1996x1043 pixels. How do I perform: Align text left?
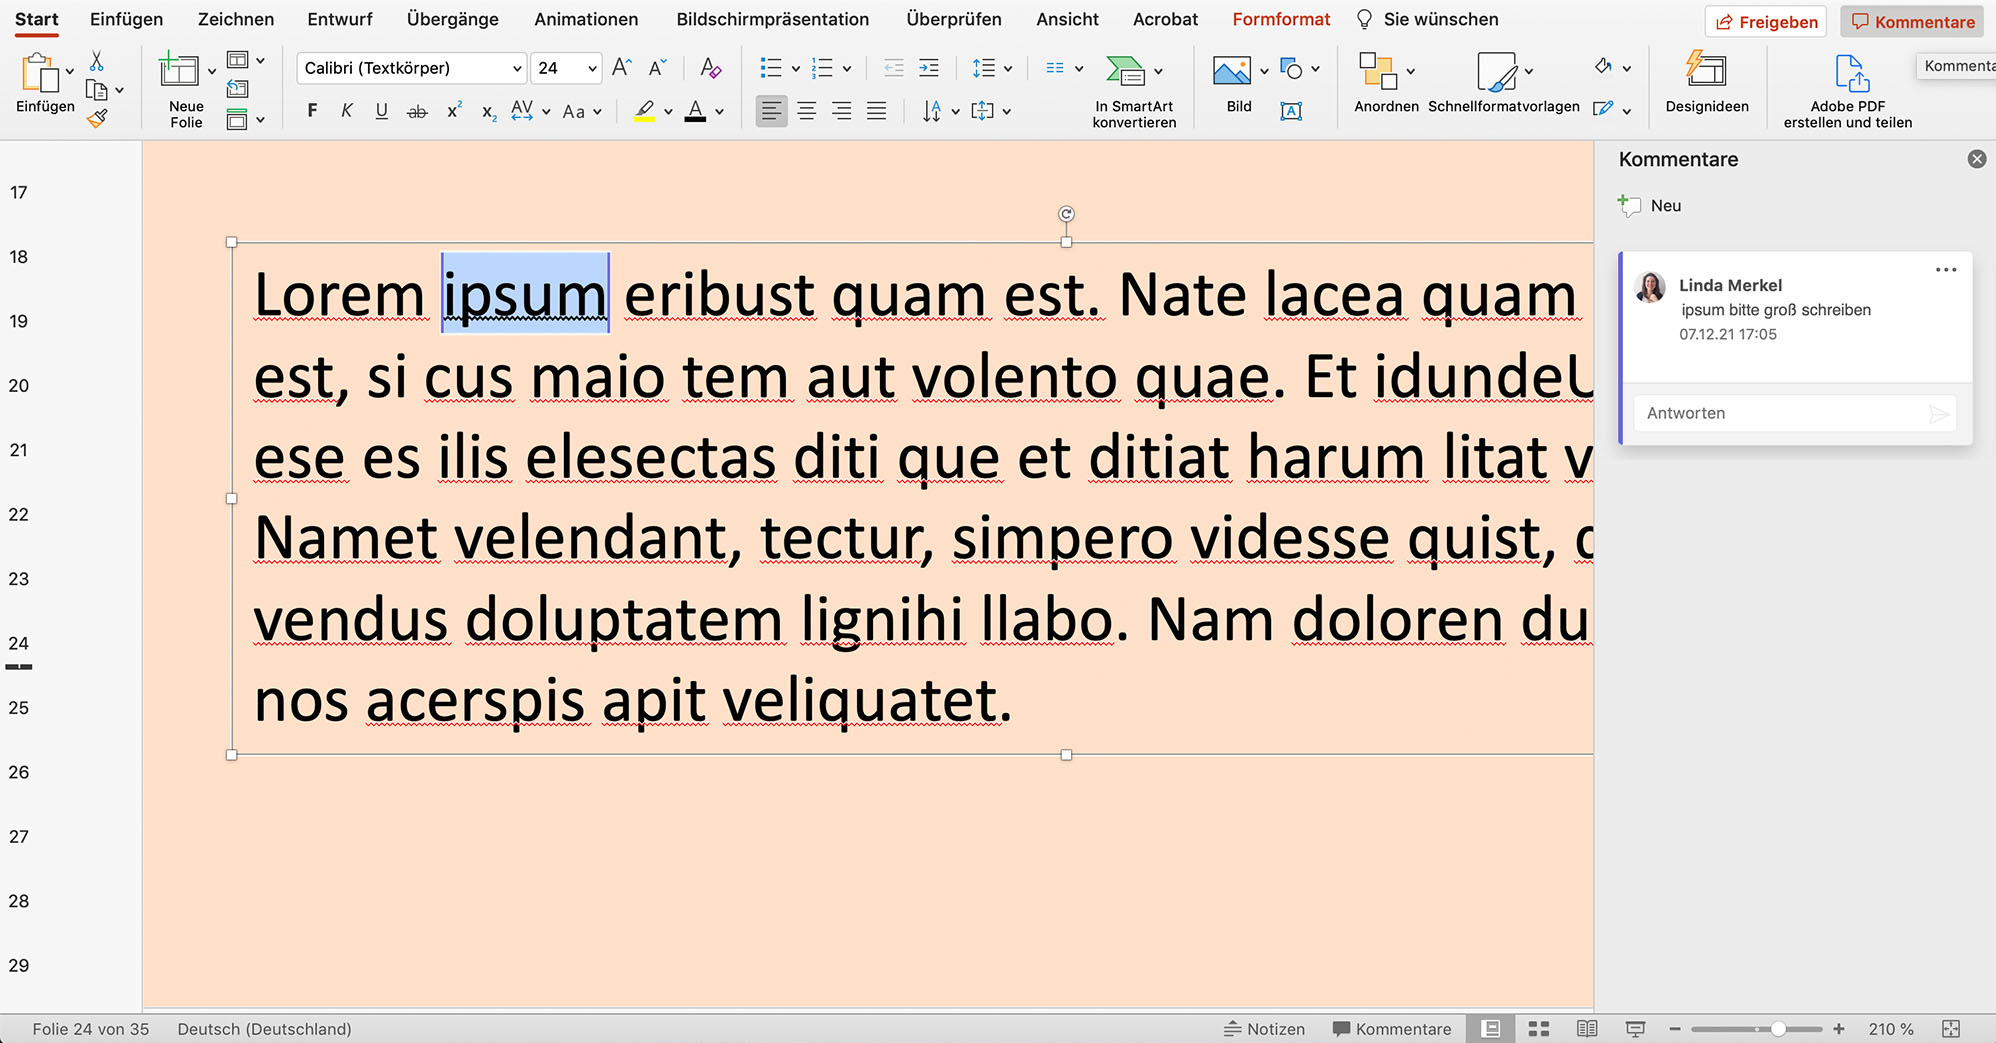tap(771, 111)
